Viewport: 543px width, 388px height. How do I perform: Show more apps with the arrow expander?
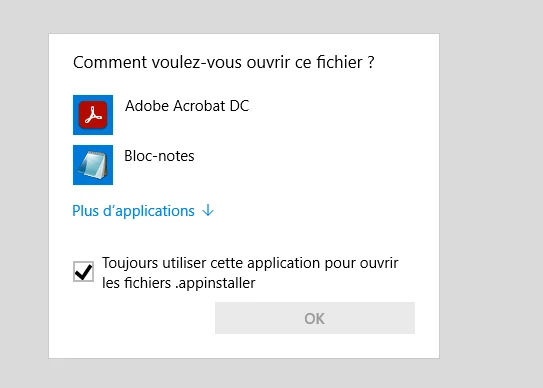208,211
